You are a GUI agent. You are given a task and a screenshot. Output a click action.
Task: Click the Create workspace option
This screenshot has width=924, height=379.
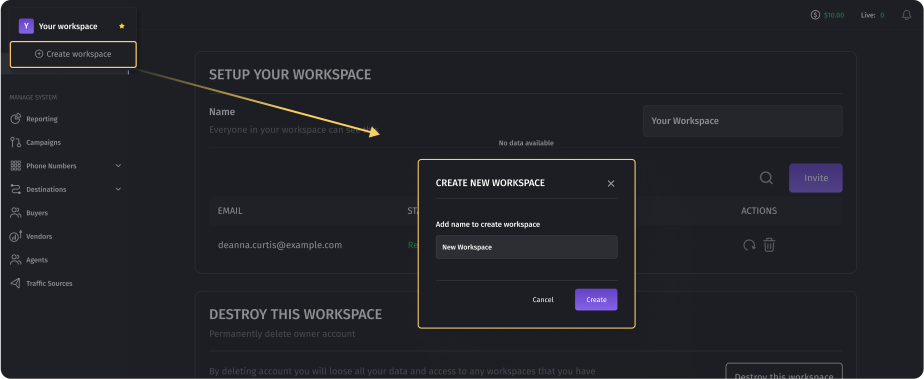pos(73,54)
